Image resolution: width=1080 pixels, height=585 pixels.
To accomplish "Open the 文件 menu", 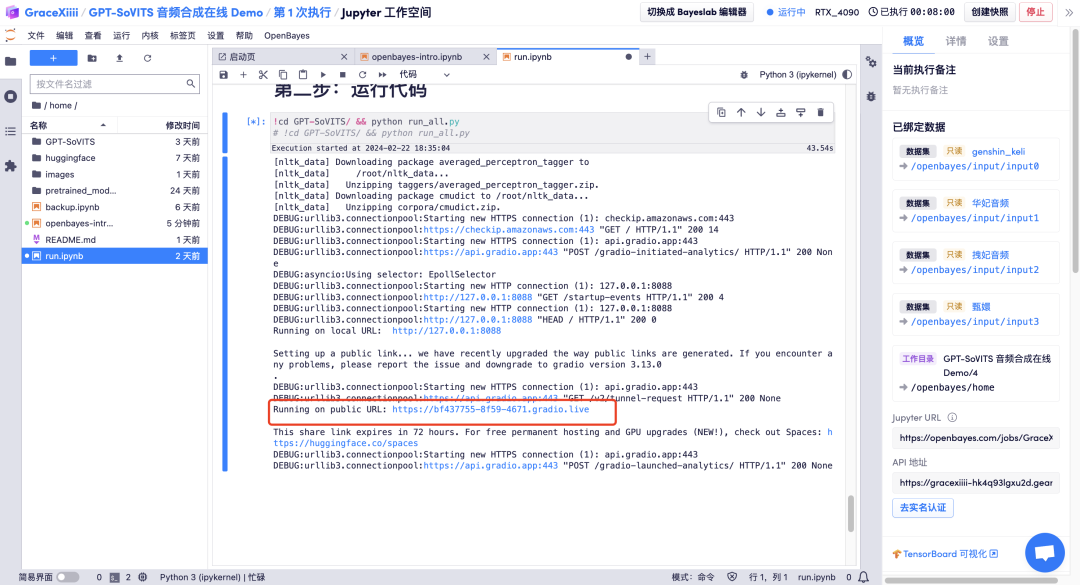I will click(x=36, y=36).
